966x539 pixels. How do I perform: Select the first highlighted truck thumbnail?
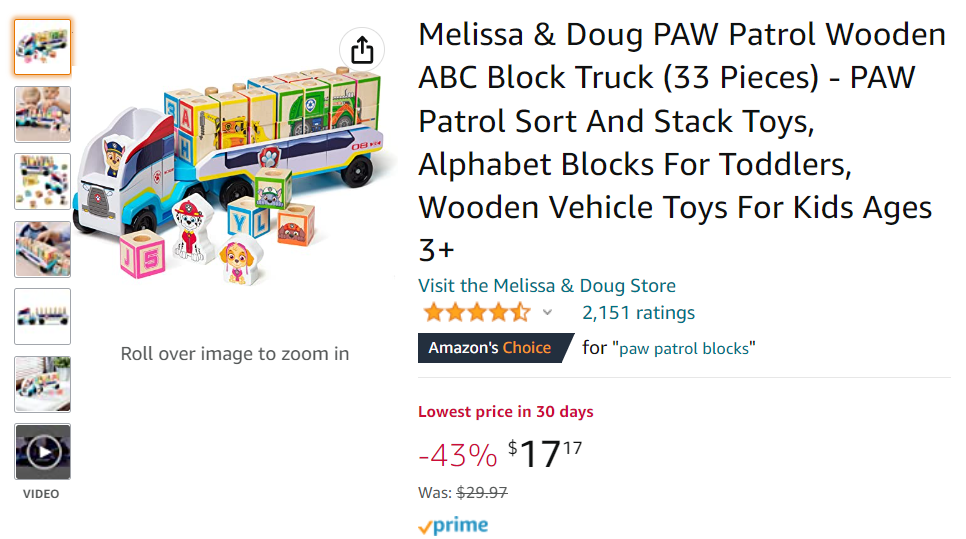click(x=43, y=47)
